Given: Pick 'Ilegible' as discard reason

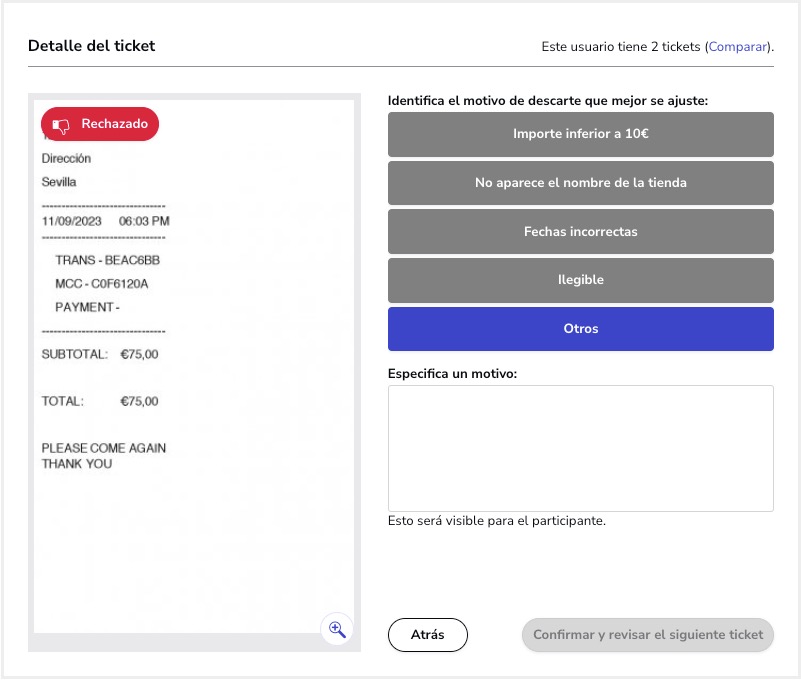Looking at the screenshot, I should [580, 280].
